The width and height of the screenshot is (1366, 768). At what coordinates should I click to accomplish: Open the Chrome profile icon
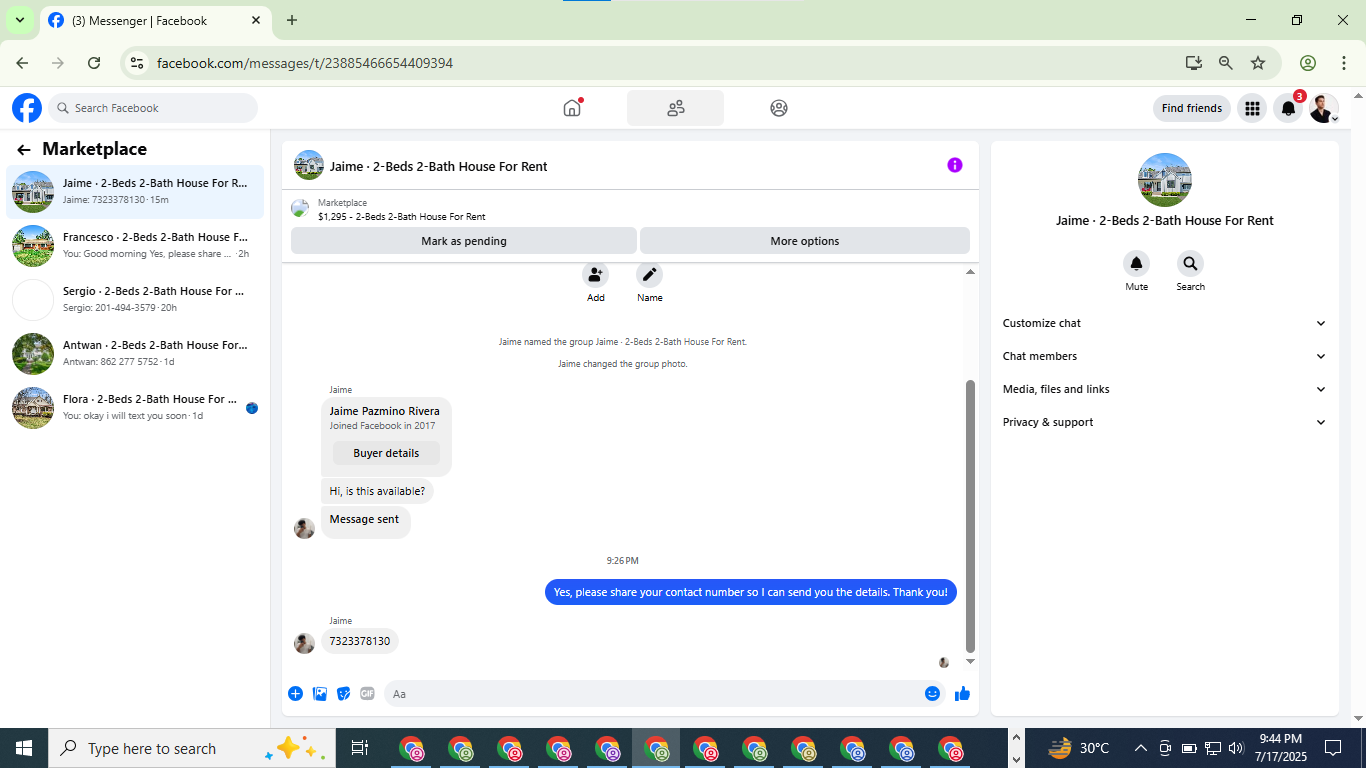pyautogui.click(x=1308, y=63)
